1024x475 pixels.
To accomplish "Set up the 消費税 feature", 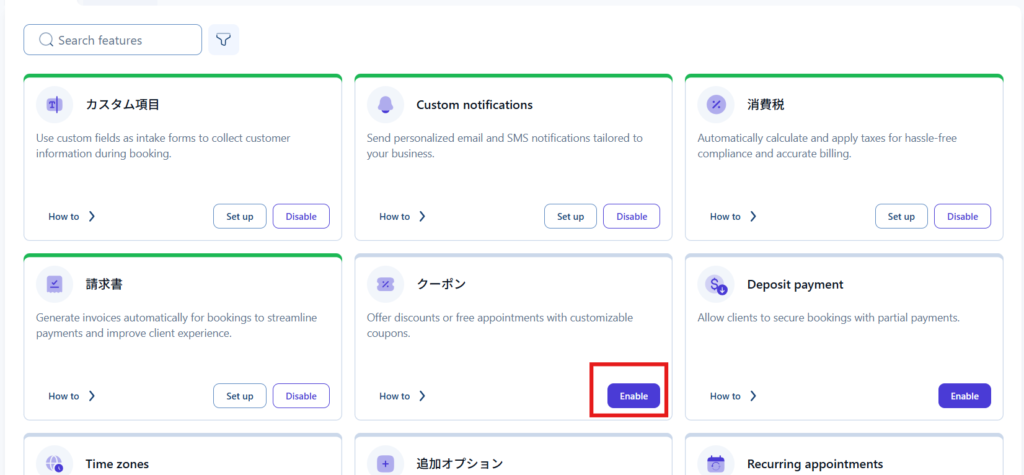I will click(901, 216).
